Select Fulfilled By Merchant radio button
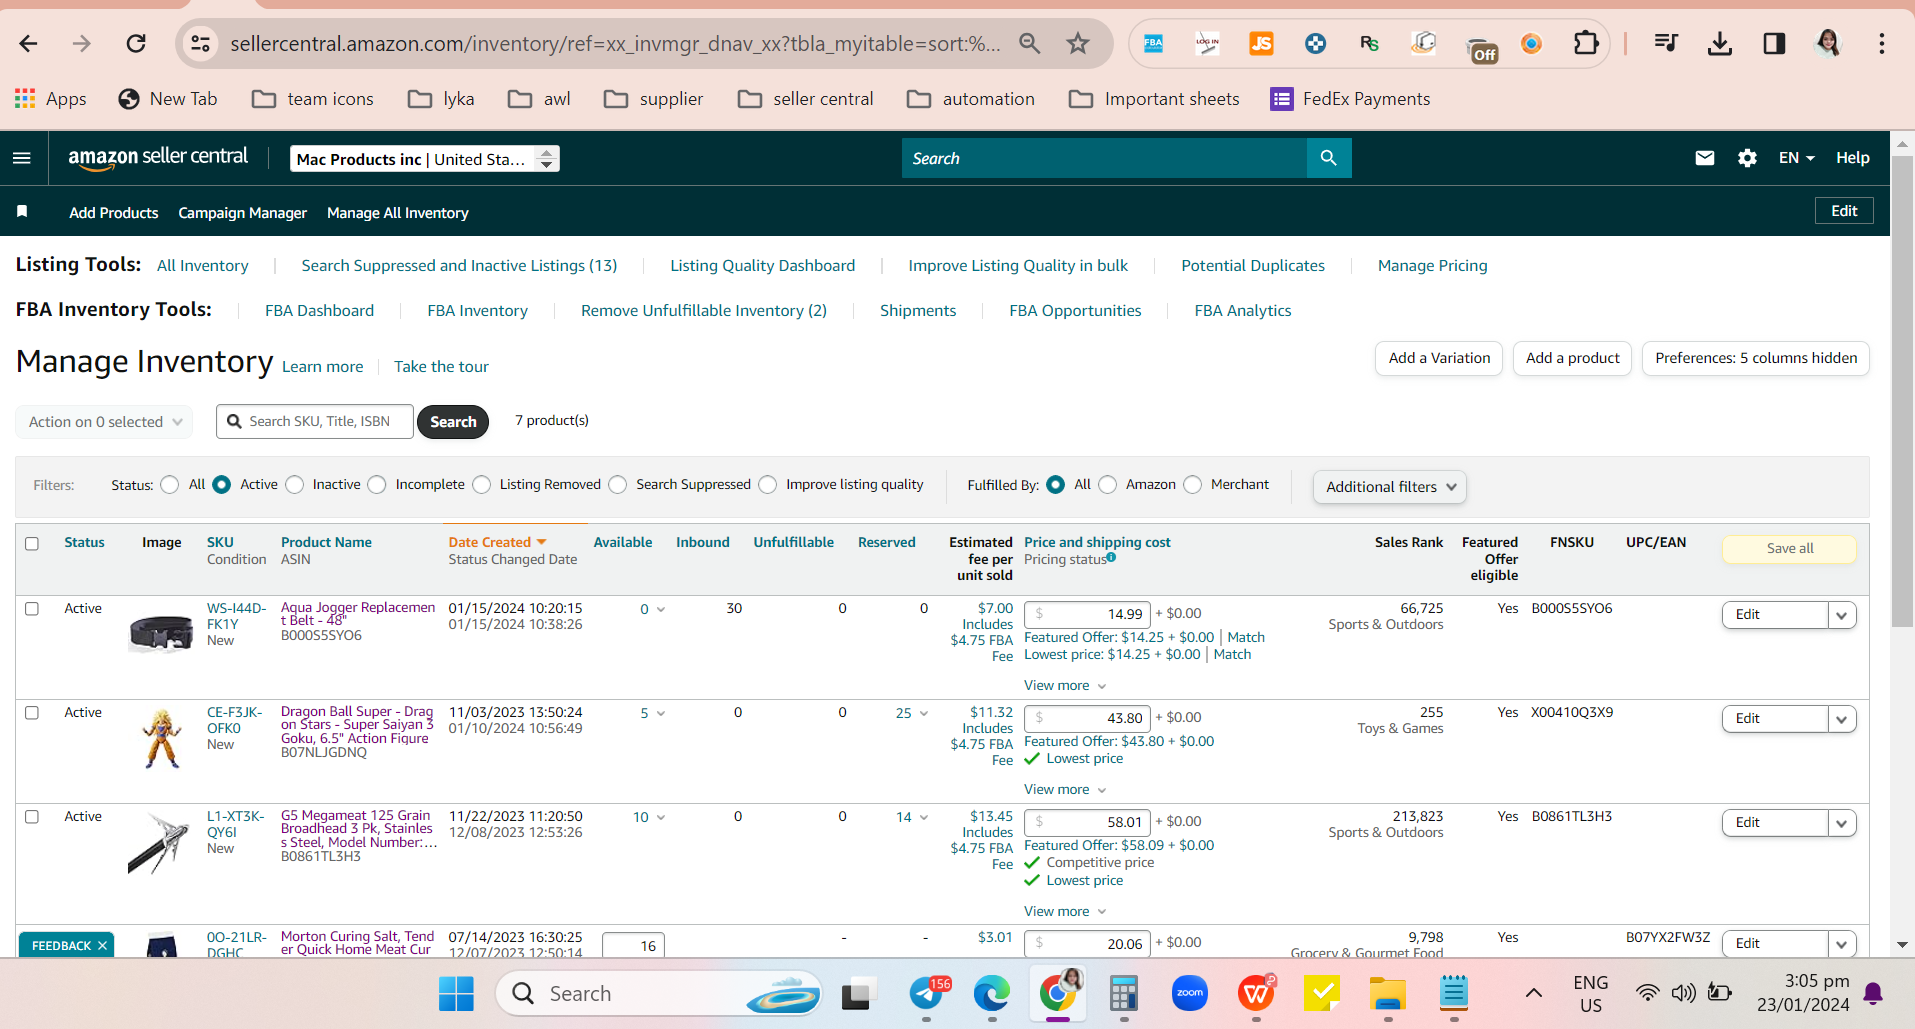 tap(1193, 485)
